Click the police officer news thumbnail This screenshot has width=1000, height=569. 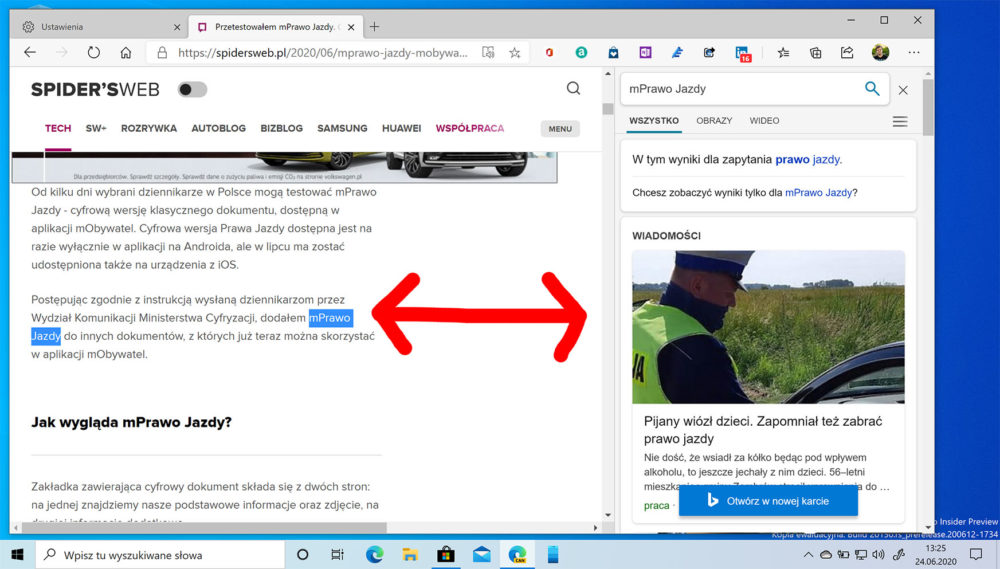(768, 327)
